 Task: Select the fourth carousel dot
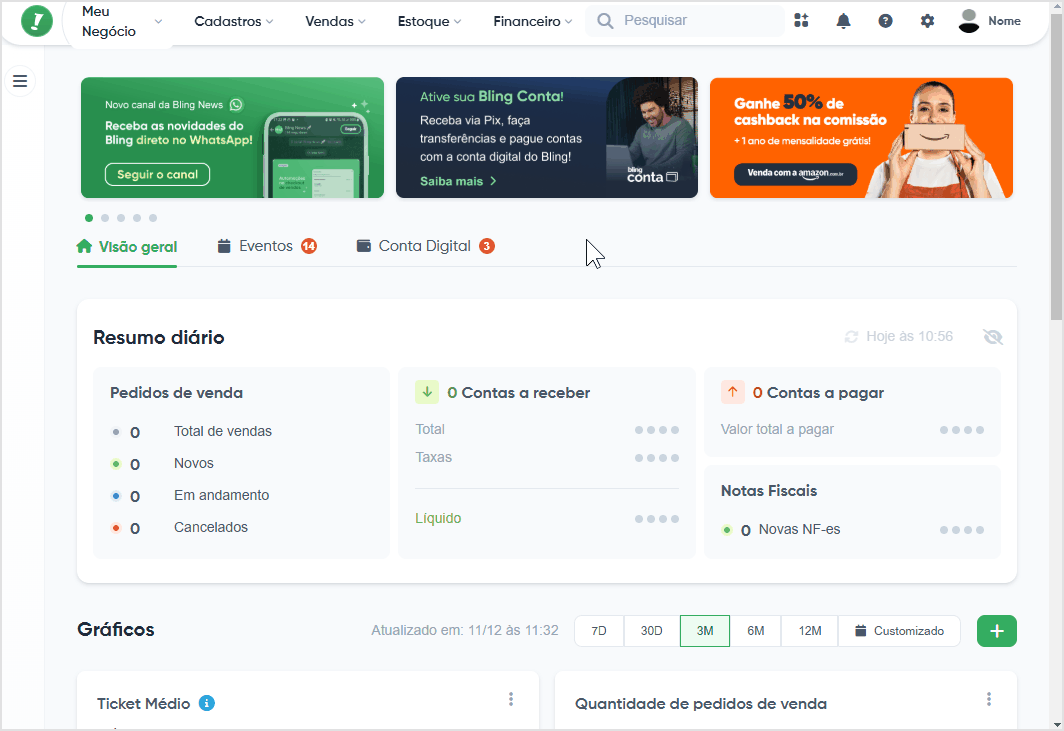point(137,218)
